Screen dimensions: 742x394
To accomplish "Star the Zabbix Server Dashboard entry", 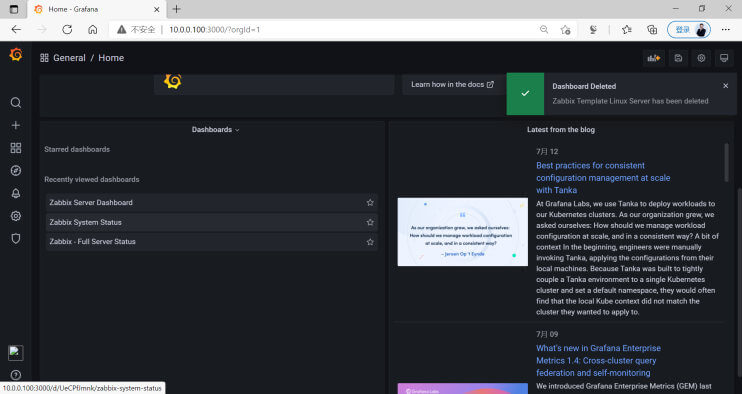I will pyautogui.click(x=370, y=202).
